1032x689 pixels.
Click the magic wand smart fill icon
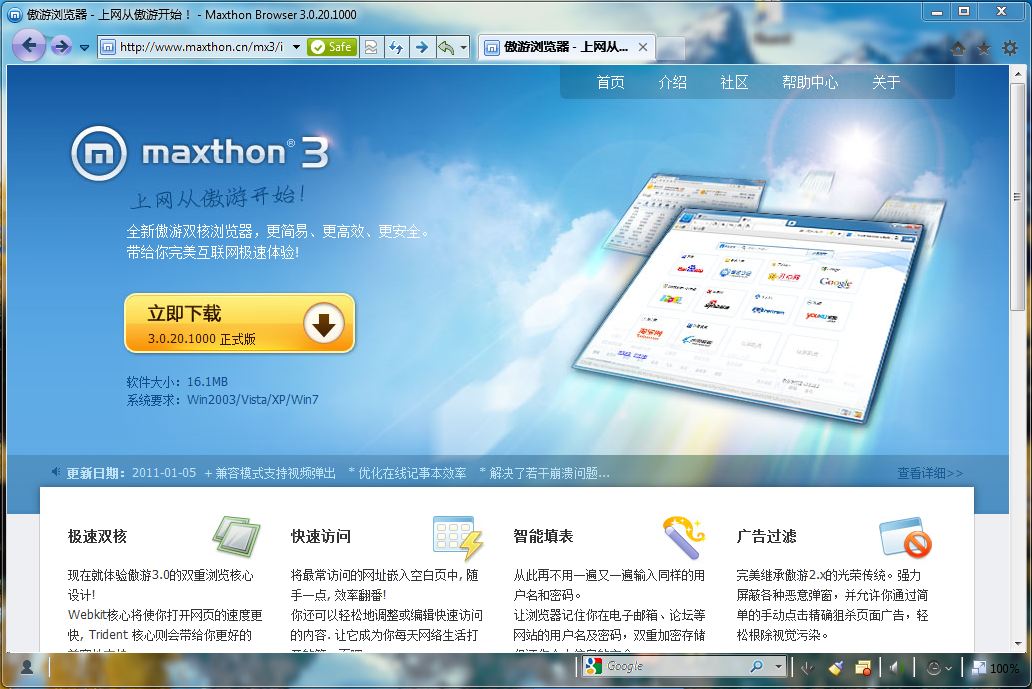coord(684,536)
